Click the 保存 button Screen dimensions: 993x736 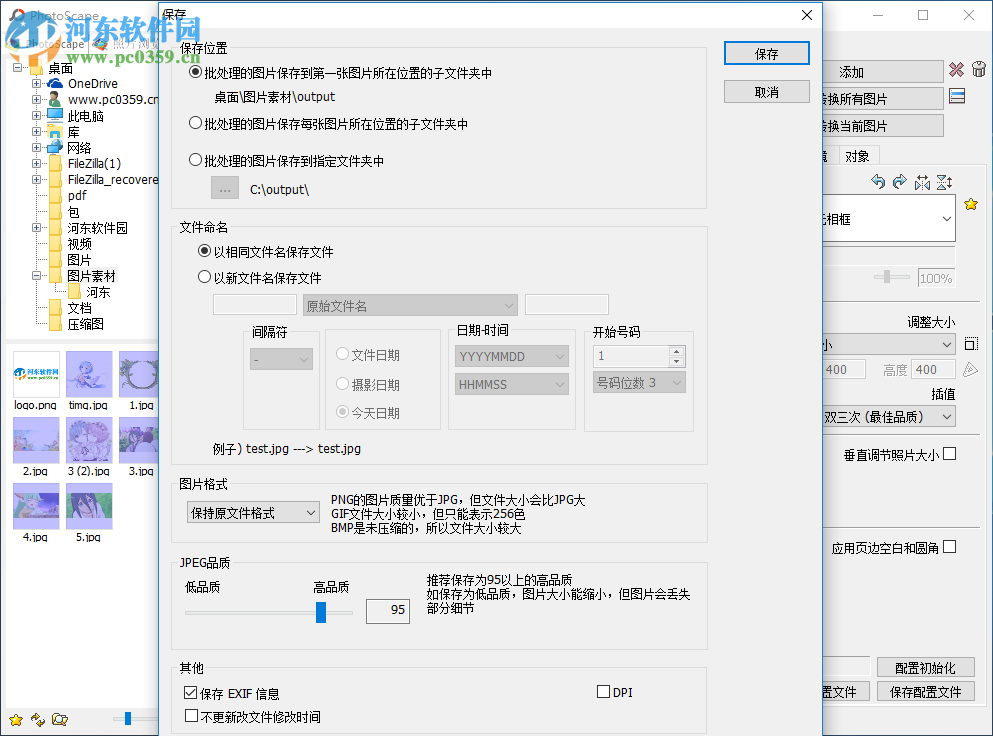(766, 52)
